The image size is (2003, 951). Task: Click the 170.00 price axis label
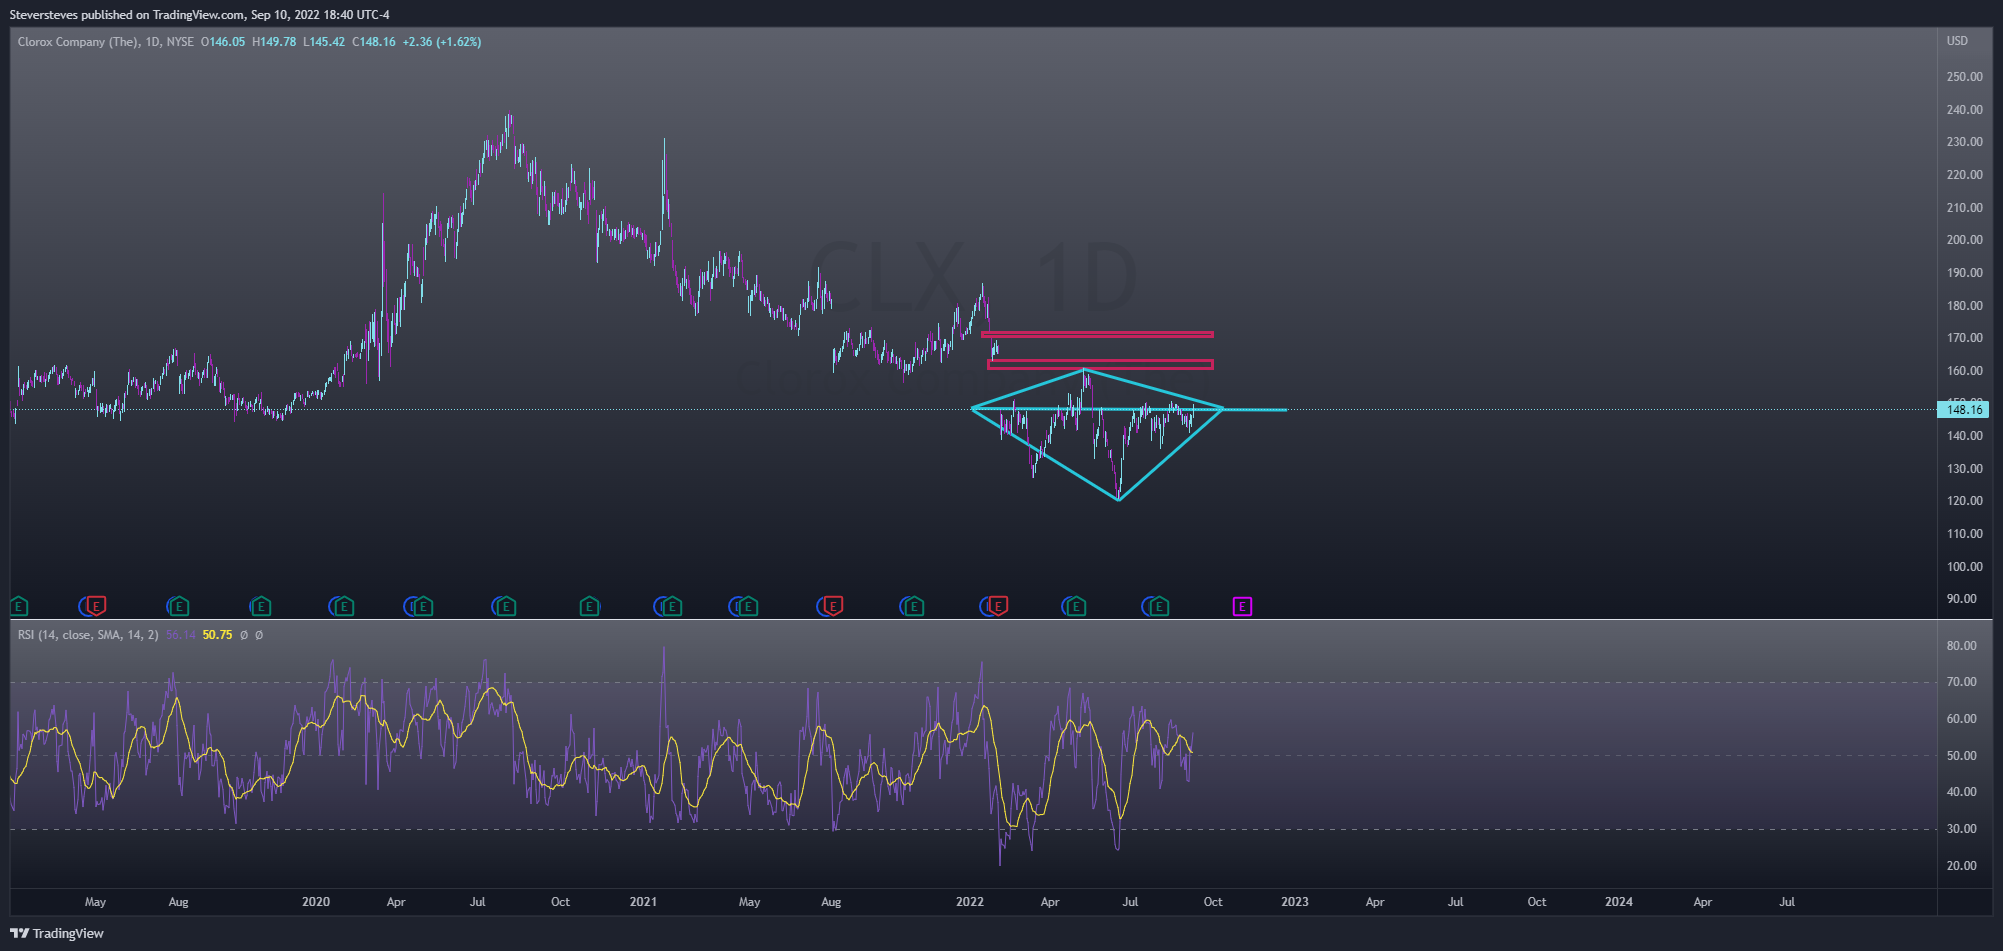click(1965, 338)
